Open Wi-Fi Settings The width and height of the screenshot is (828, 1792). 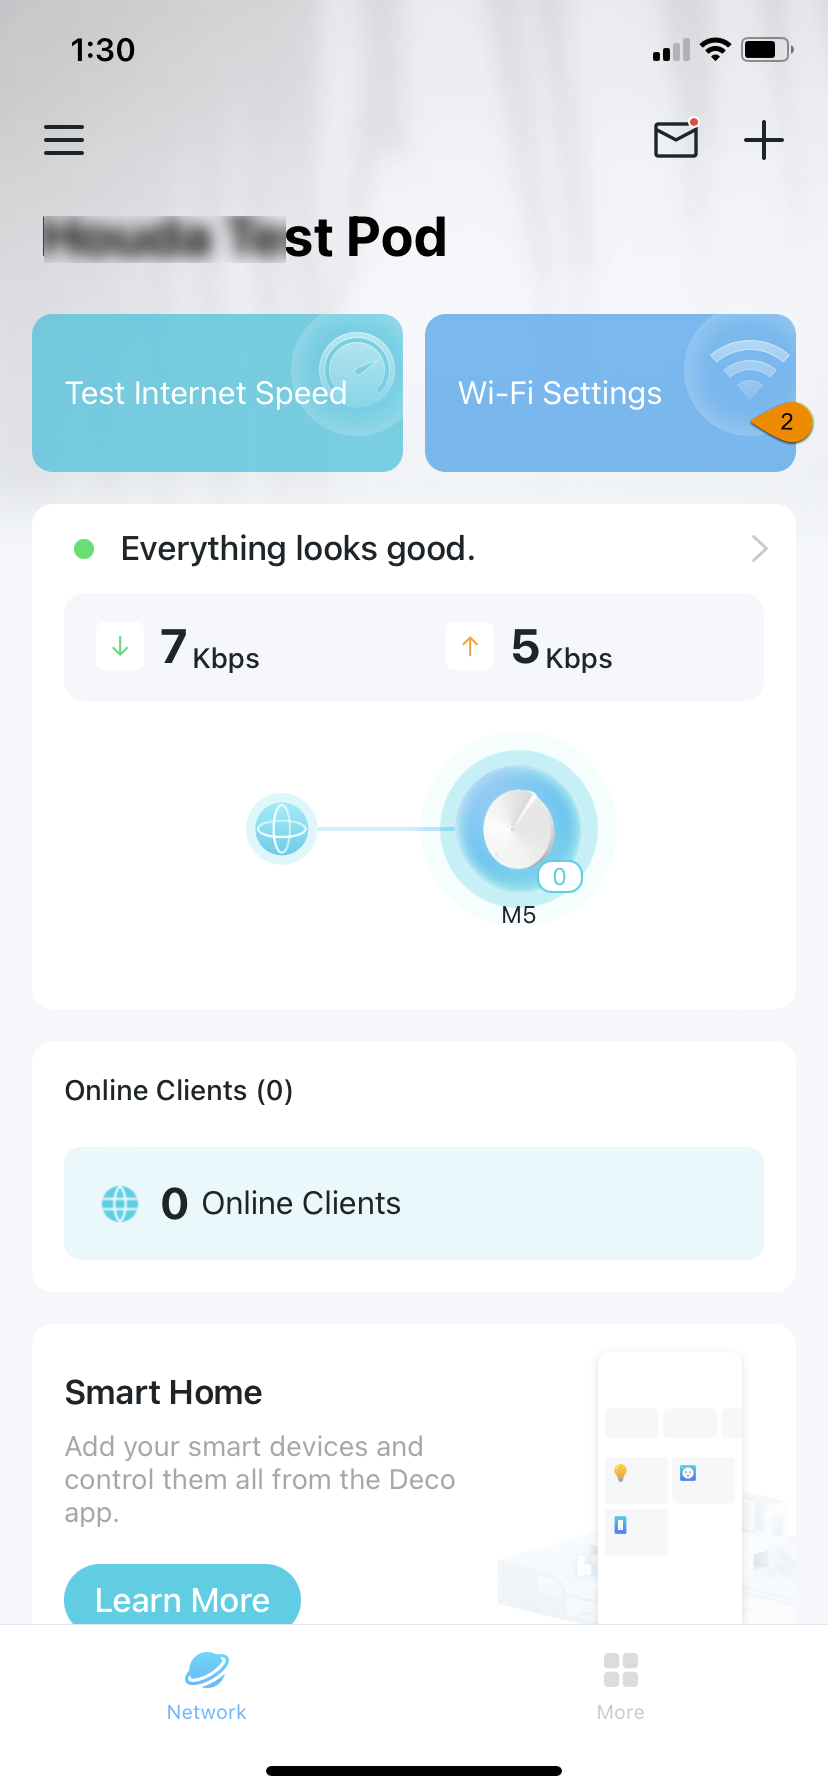point(610,393)
